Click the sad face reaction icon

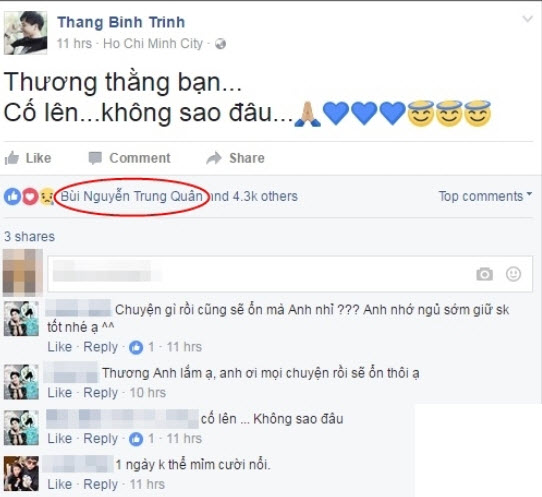coord(47,197)
